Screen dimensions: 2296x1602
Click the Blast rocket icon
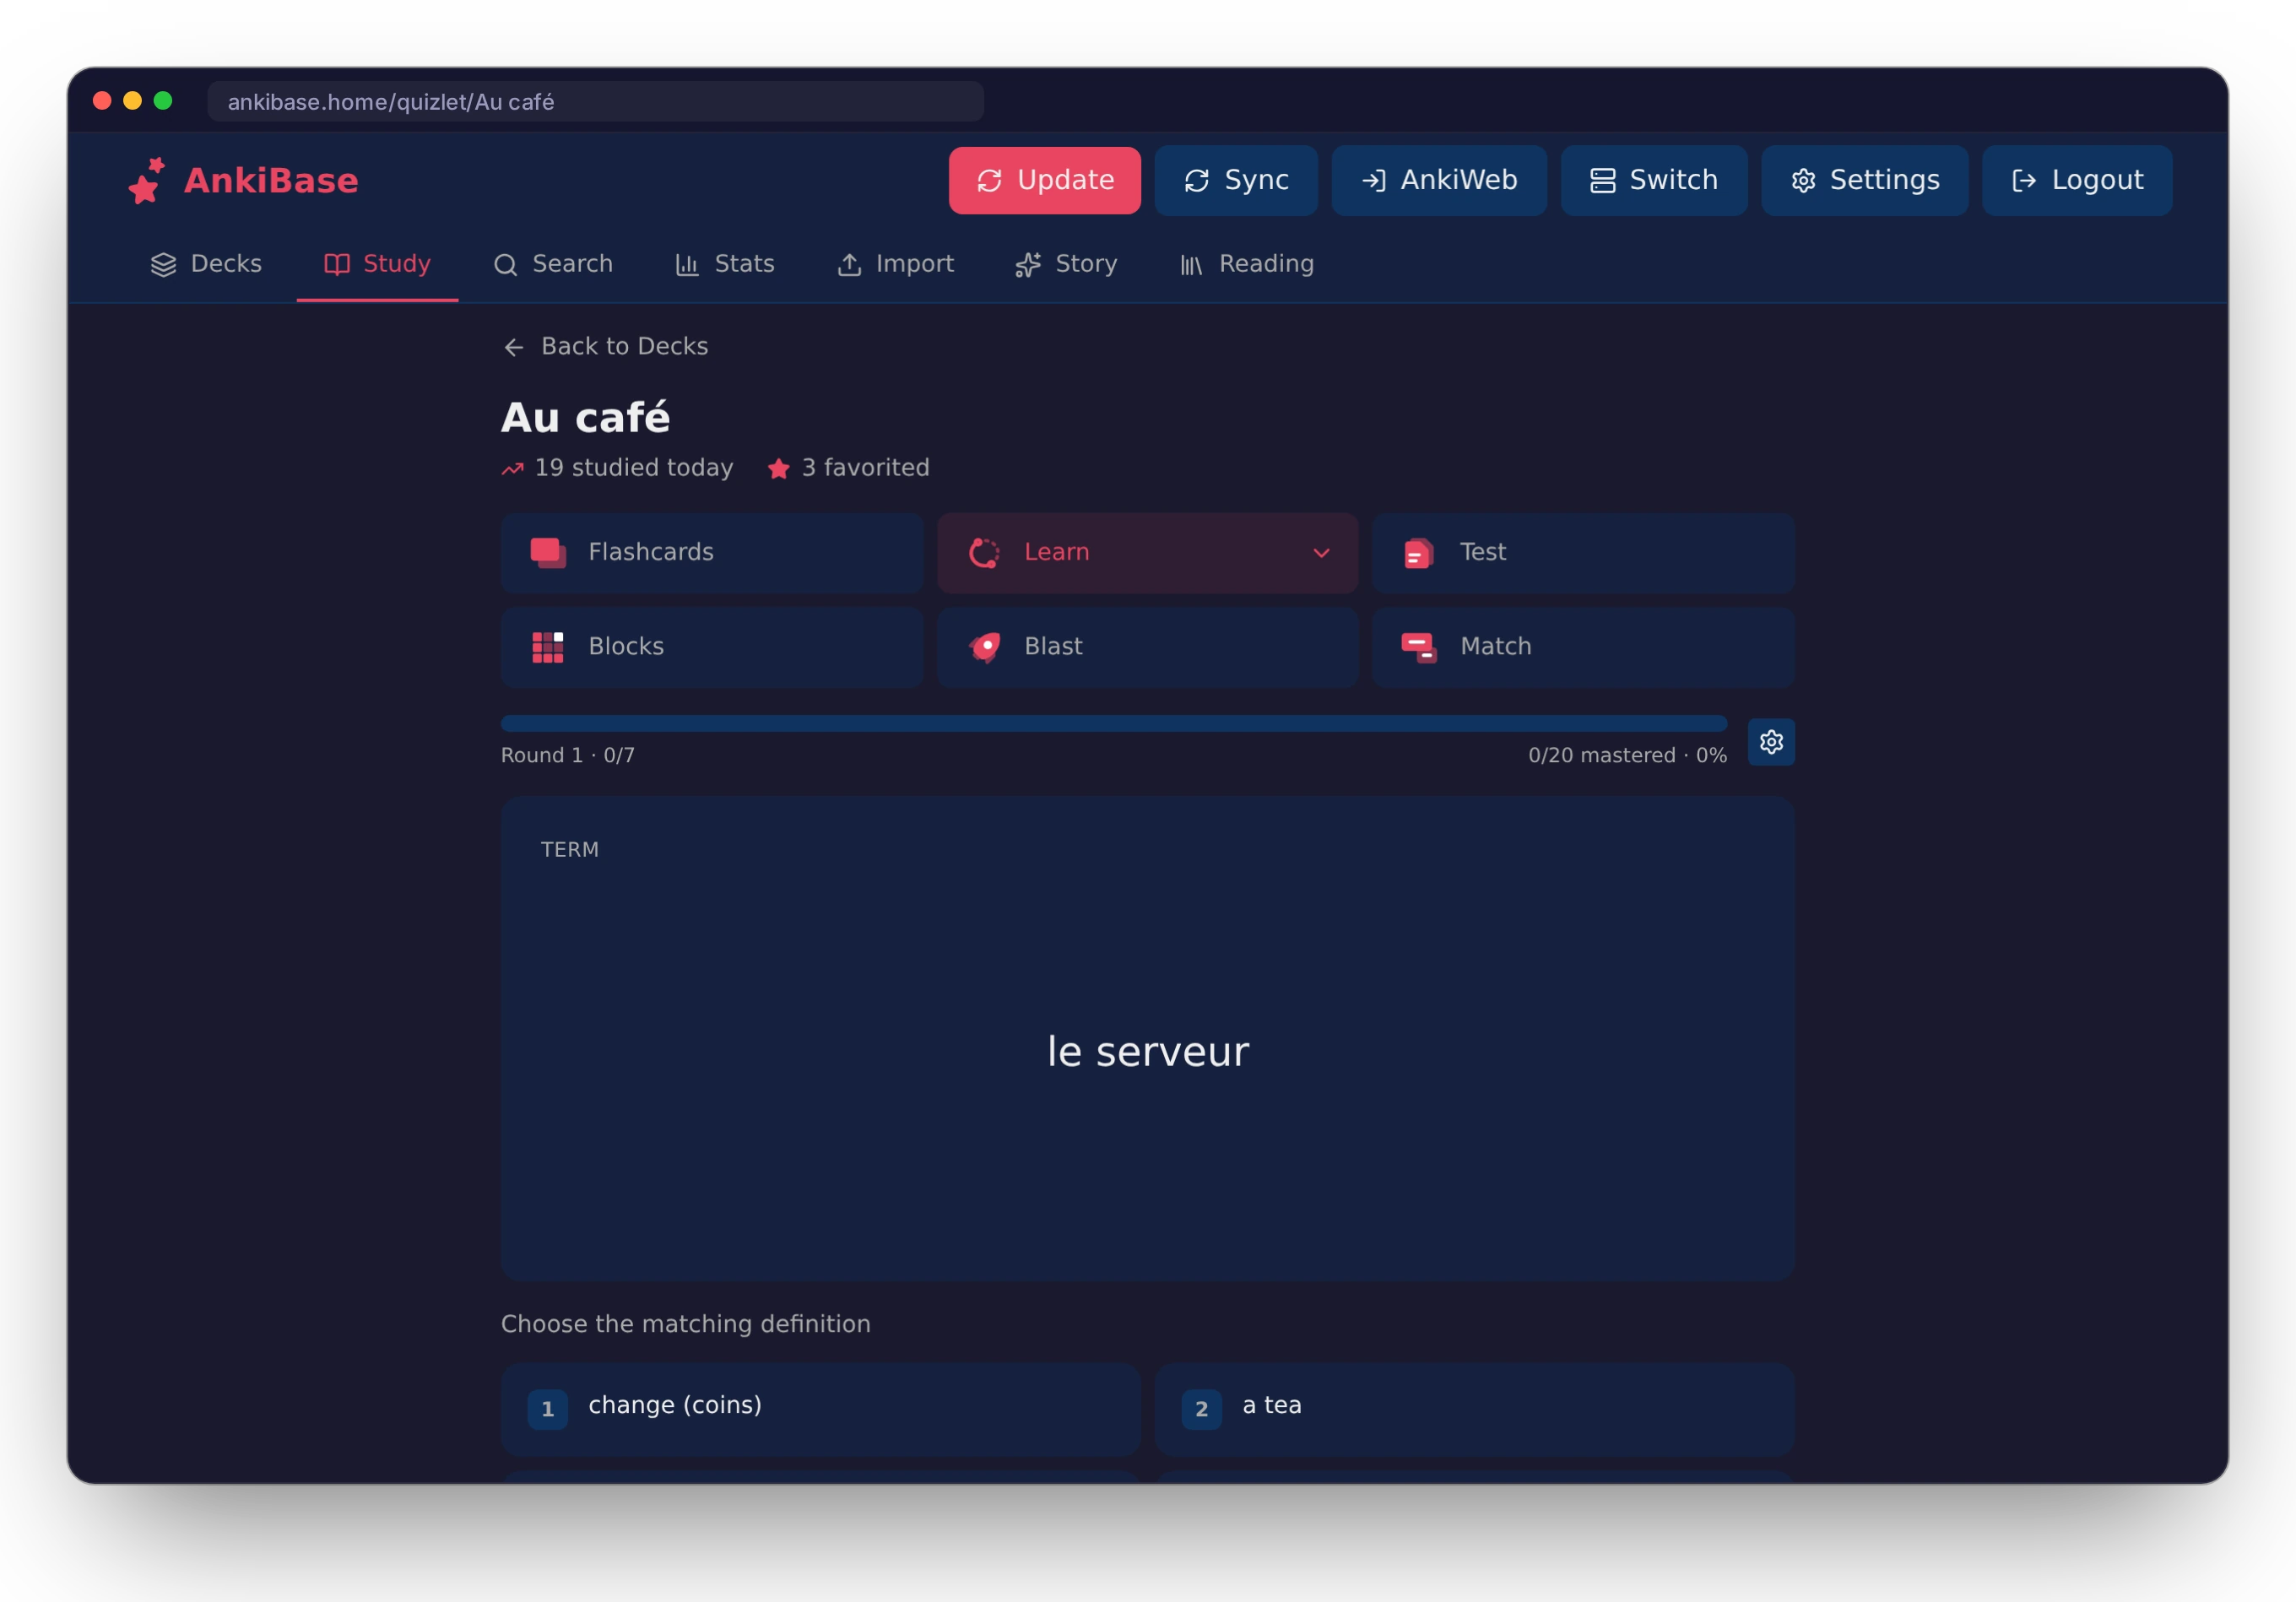(x=985, y=647)
